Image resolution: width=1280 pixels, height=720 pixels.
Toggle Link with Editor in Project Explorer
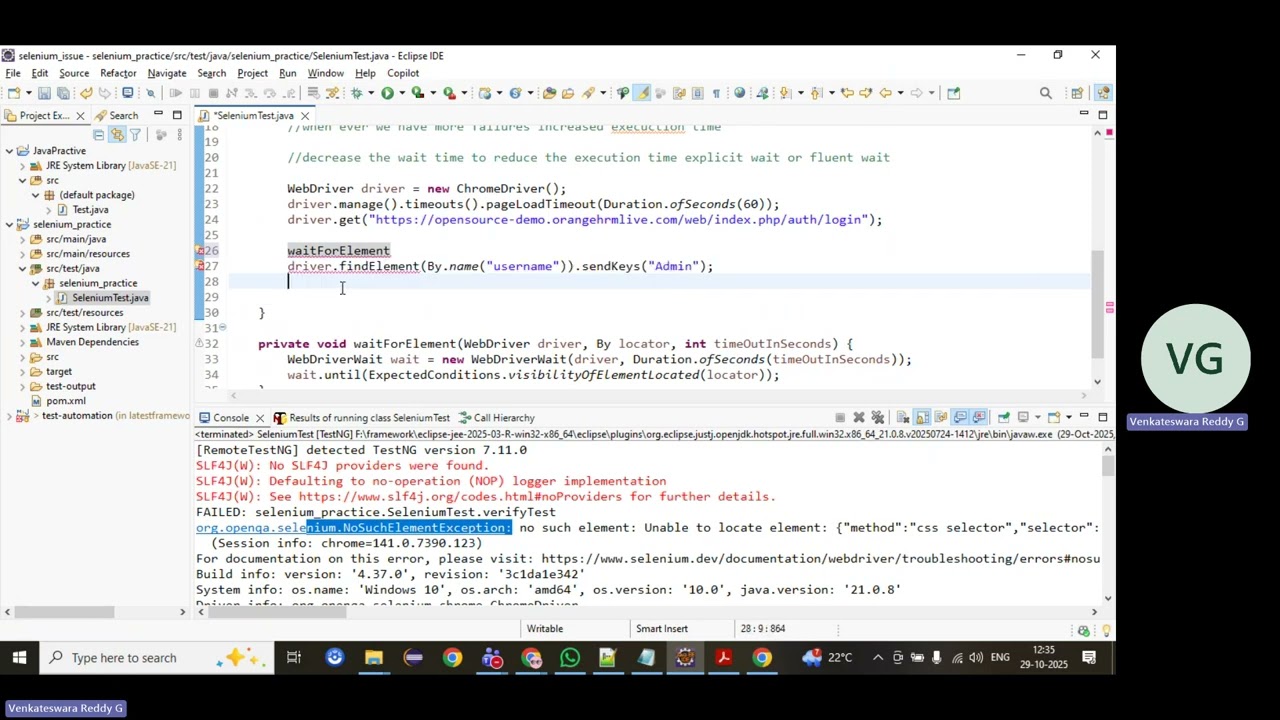click(x=117, y=134)
